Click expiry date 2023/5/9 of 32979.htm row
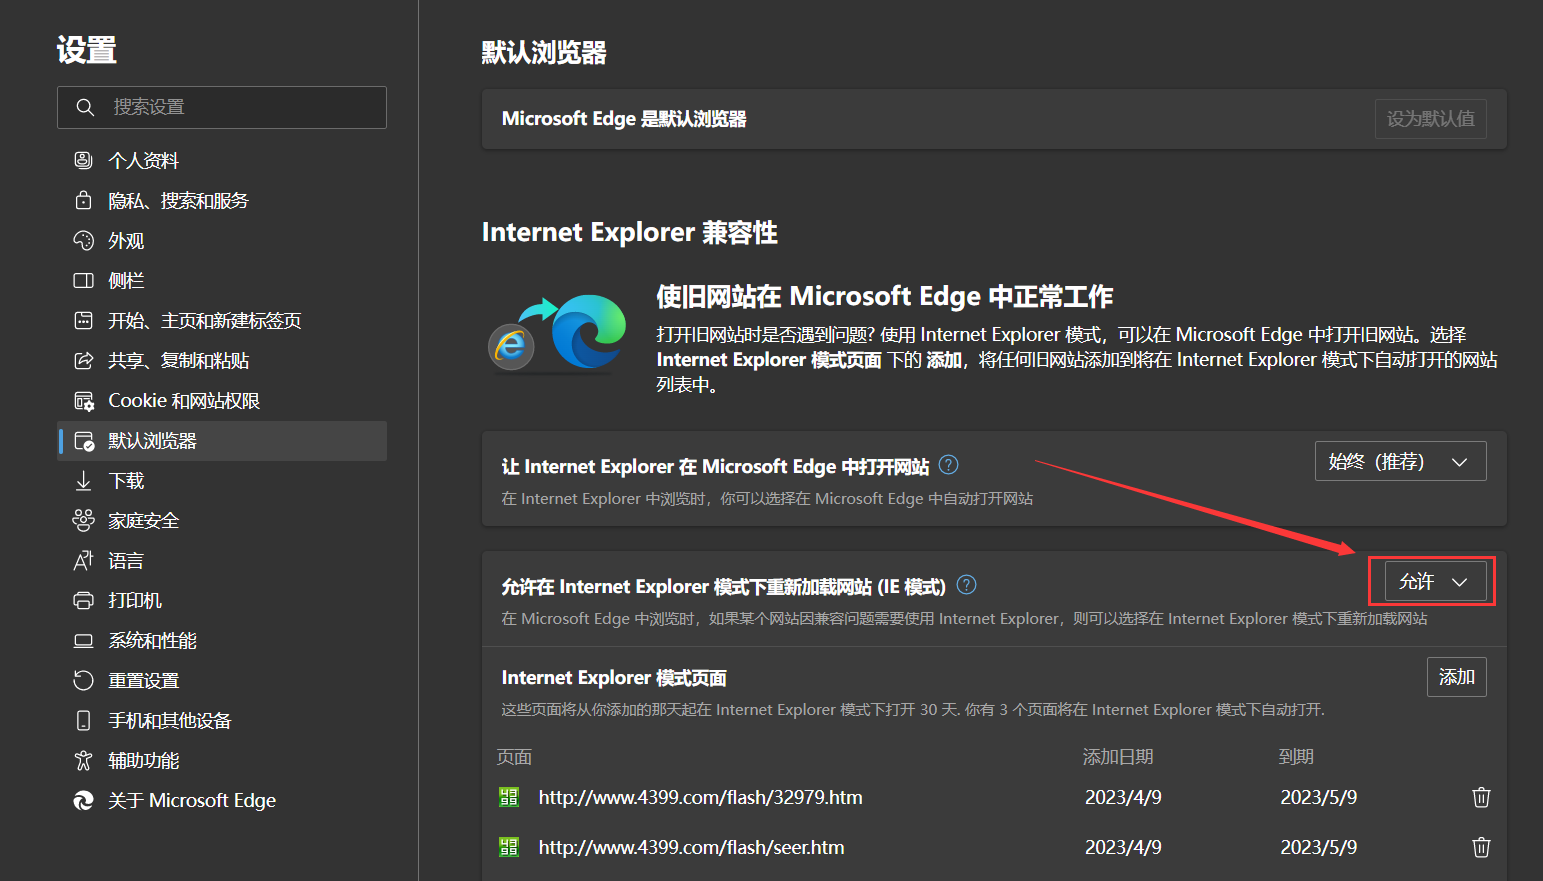The image size is (1543, 881). tap(1319, 797)
